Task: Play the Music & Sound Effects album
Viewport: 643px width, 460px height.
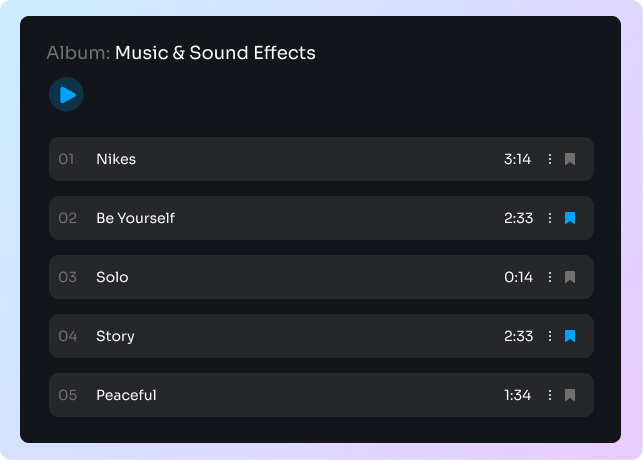Action: point(66,95)
